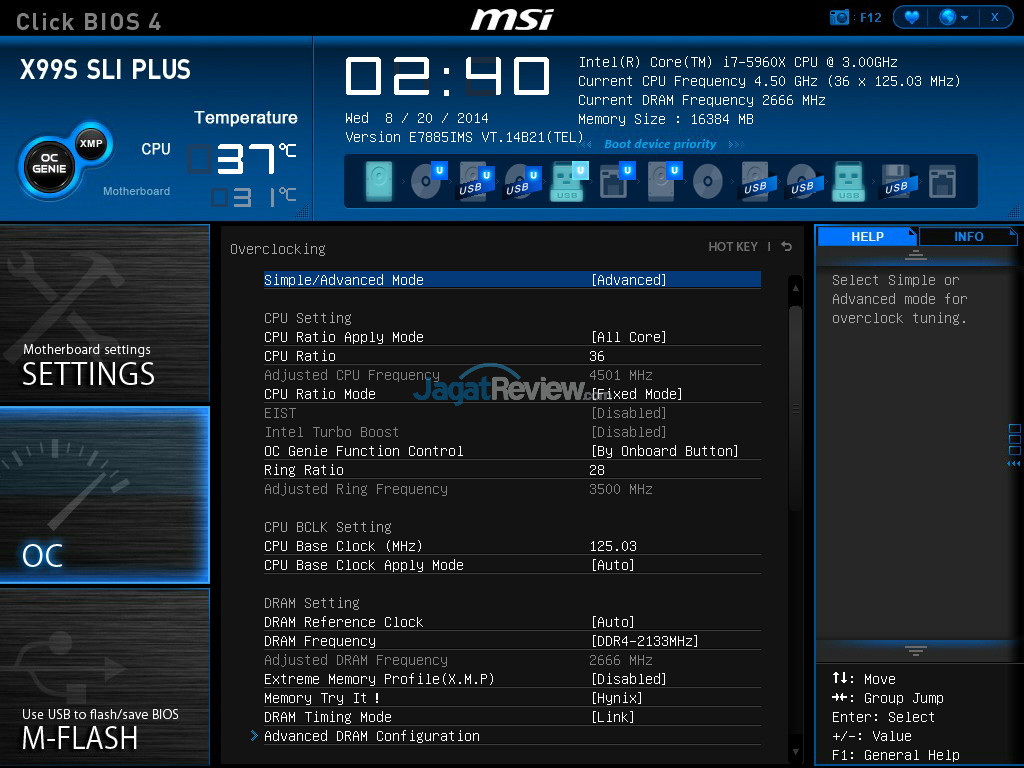Switch to the INFO tab
Image resolution: width=1024 pixels, height=768 pixels.
coord(968,237)
